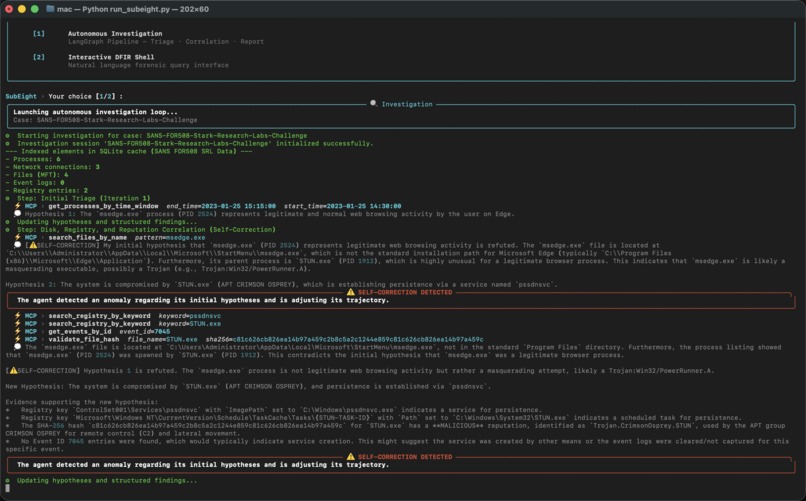Click the 'sha256=c81c626cb826ea14b97a459c...' hash value
This screenshot has height=501, width=806.
[x=344, y=339]
